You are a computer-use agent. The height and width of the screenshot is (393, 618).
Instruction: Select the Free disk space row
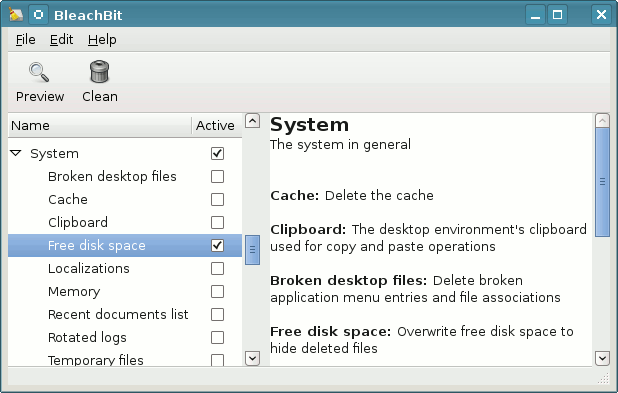click(x=125, y=245)
